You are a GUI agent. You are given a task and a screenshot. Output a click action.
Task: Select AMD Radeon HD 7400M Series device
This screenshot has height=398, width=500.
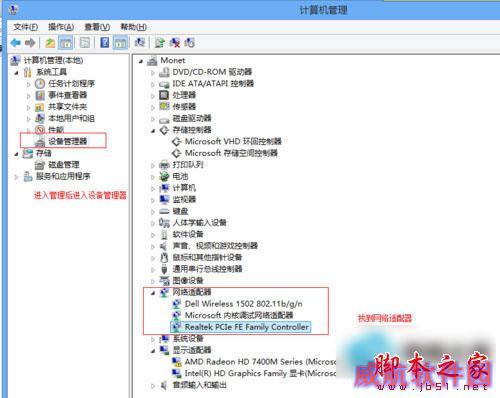[x=260, y=362]
